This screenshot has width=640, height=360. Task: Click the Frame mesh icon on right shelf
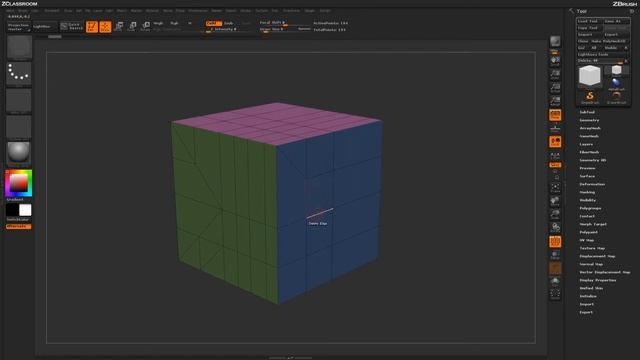tap(555, 188)
